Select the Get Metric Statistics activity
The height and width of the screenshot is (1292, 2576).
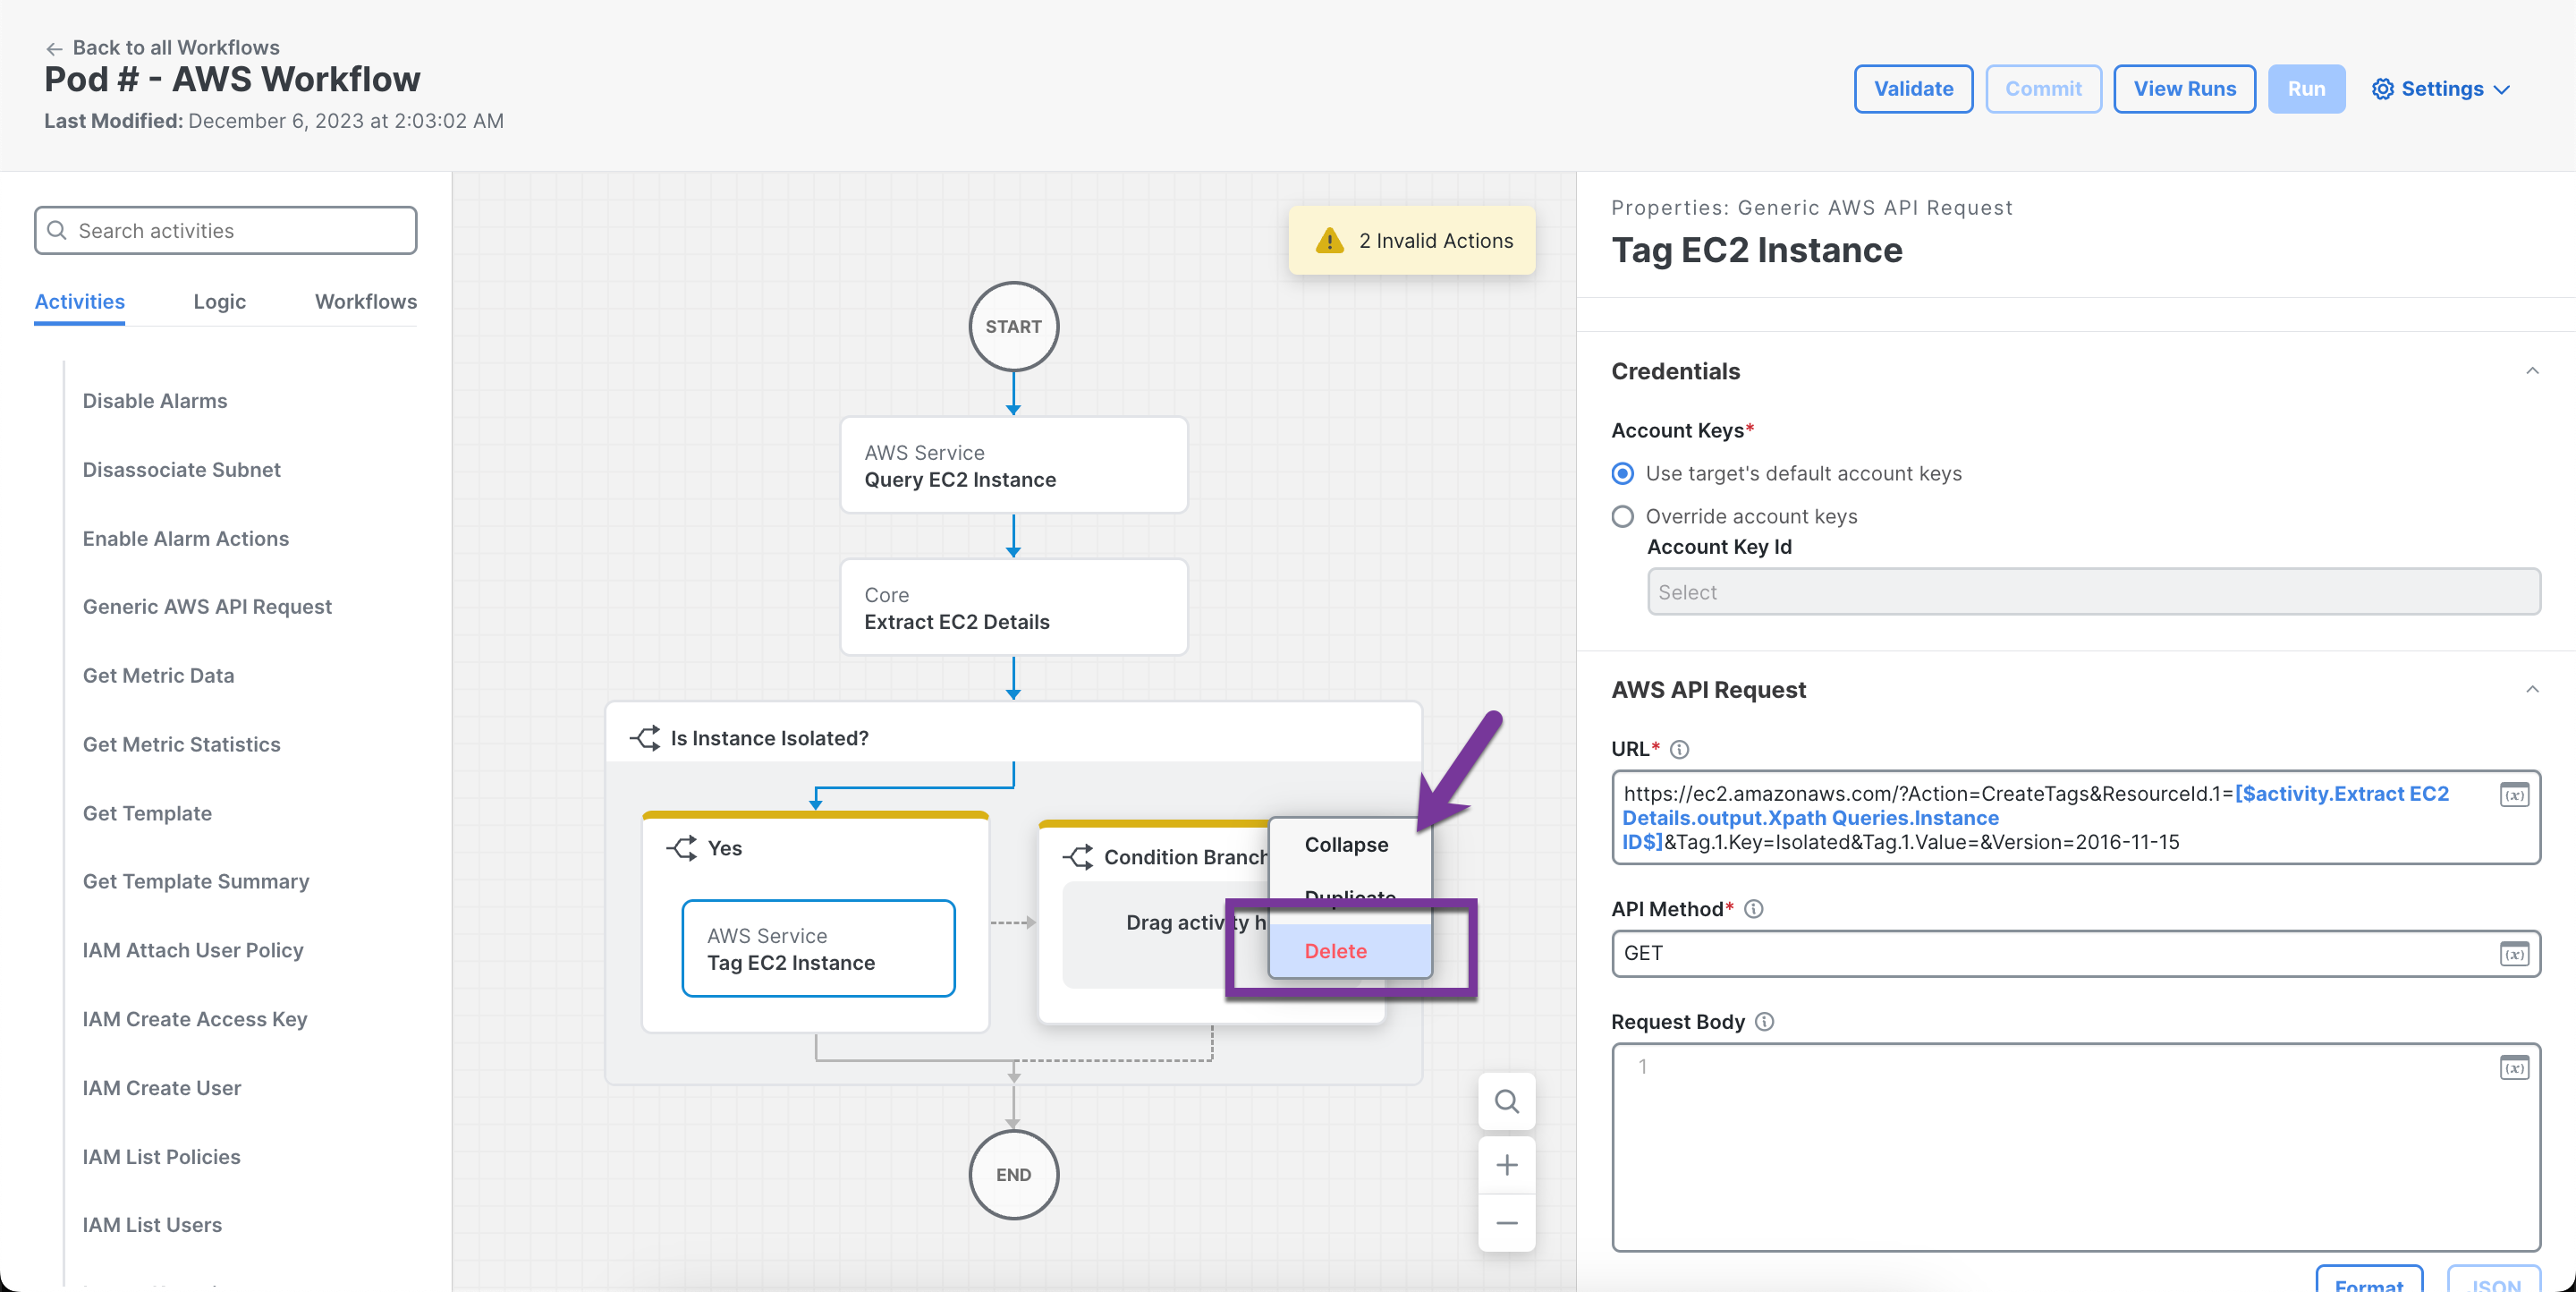(181, 745)
